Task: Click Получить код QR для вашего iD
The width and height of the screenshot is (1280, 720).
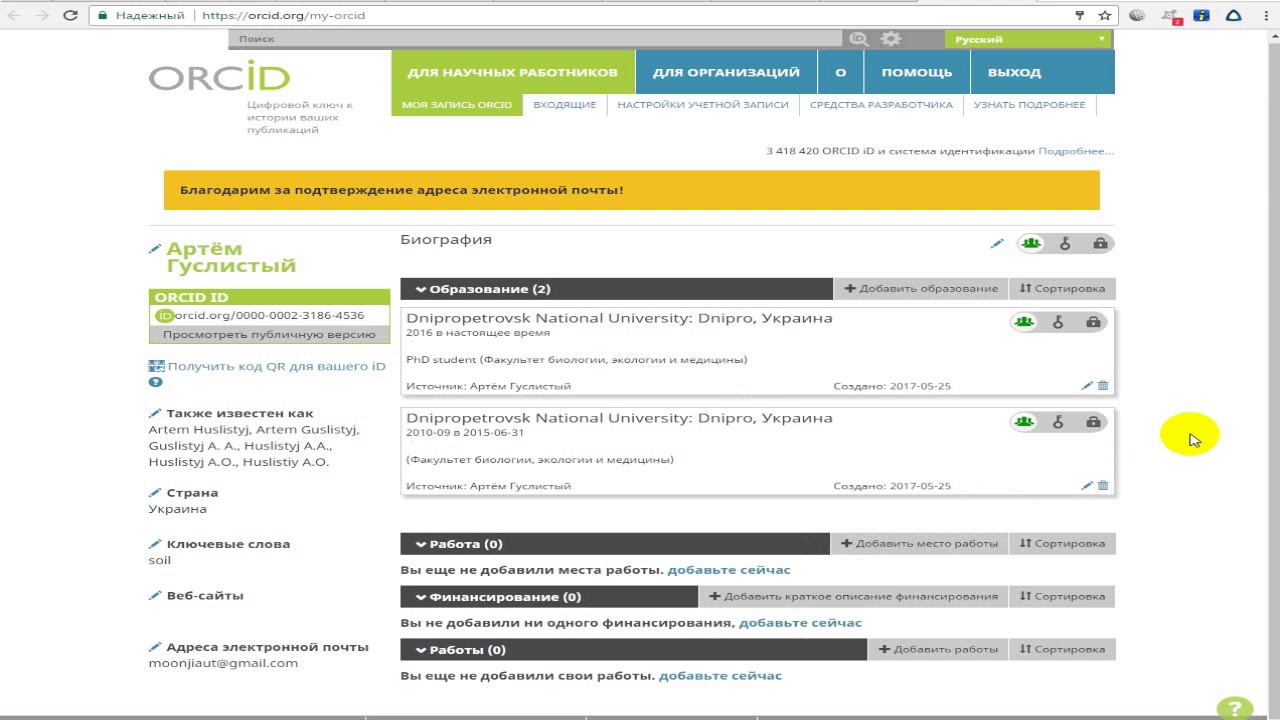Action: point(277,366)
